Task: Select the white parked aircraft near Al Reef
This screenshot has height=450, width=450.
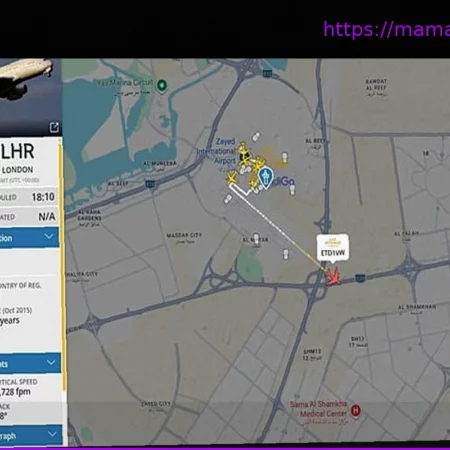Action: click(x=284, y=157)
